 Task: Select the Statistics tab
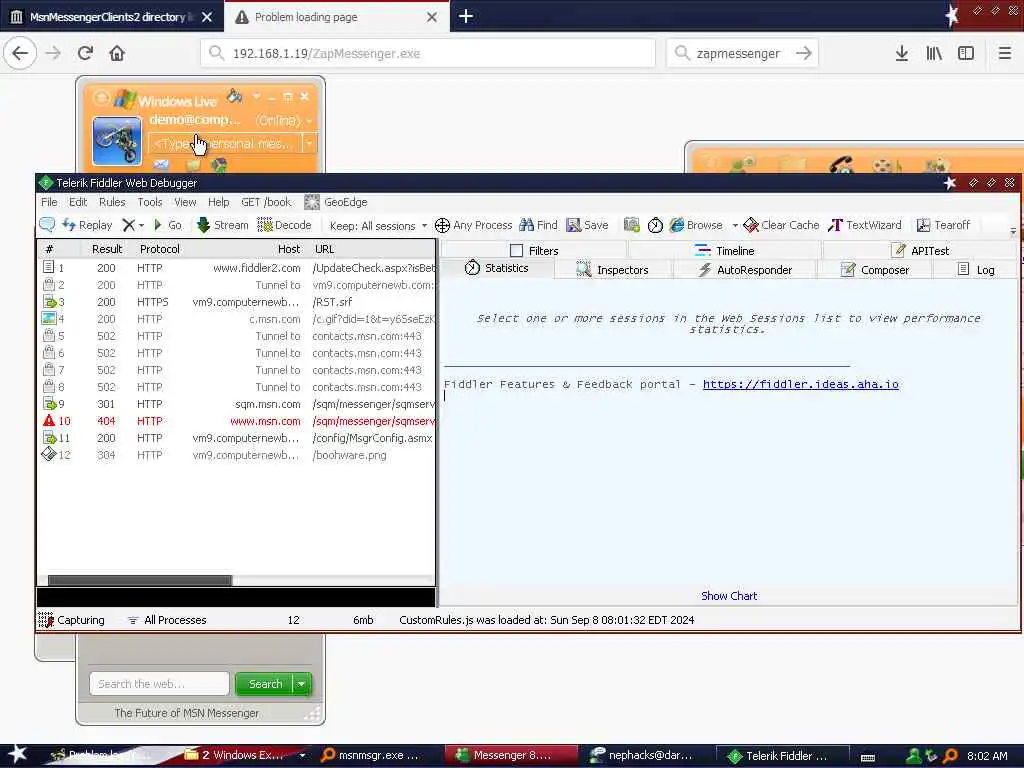click(497, 268)
